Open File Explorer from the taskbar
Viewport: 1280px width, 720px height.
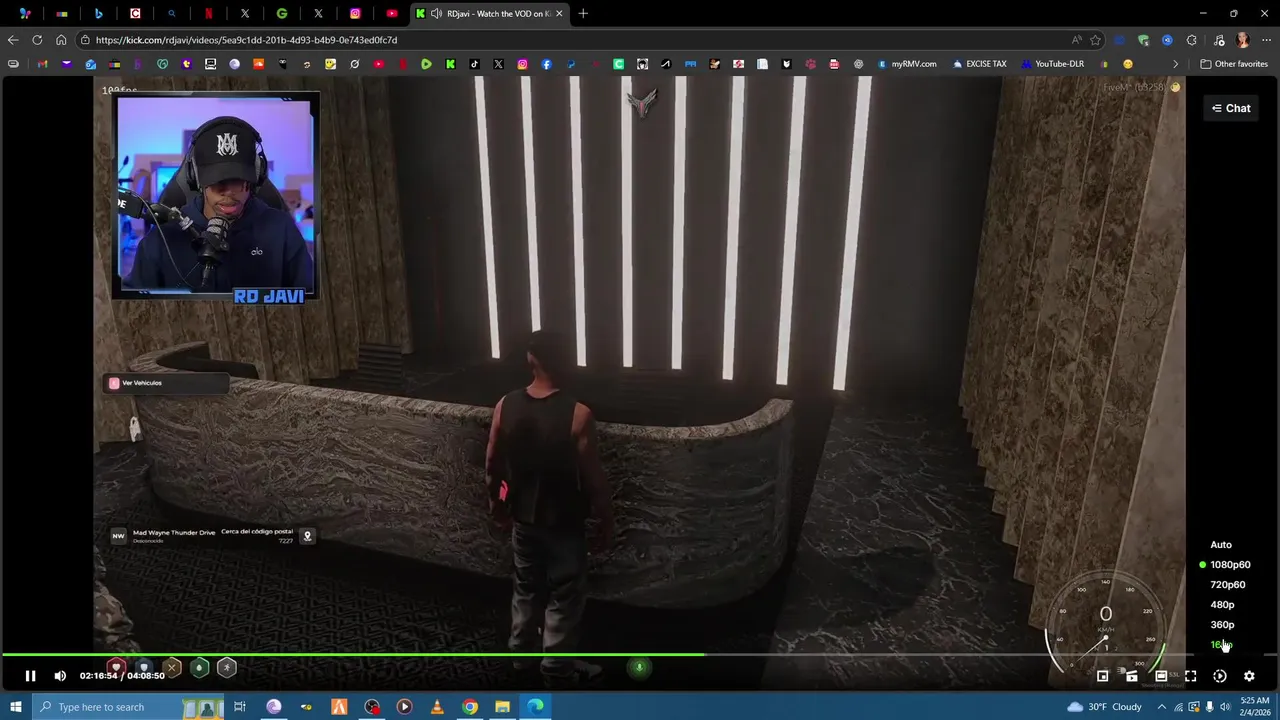pos(502,707)
